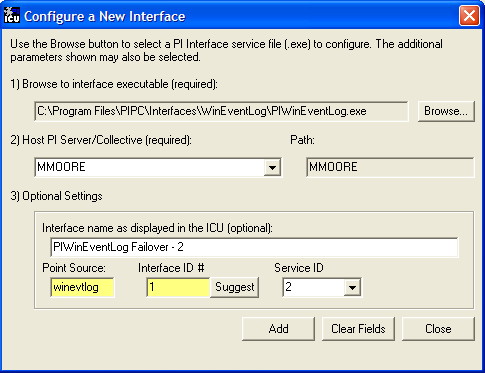Screen dimensions: 485x373
Task: Expand the Service ID dropdown arrow
Action: click(352, 287)
